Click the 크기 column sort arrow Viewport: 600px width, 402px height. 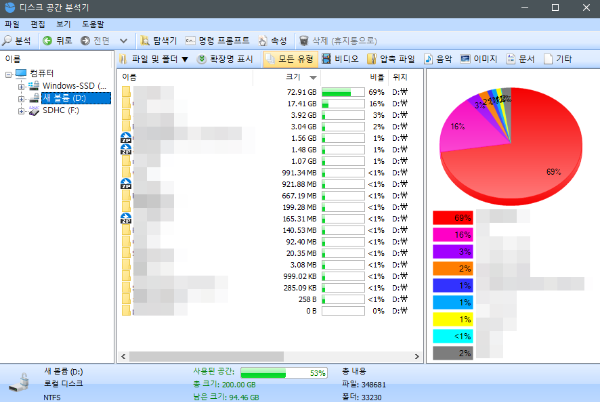point(313,78)
